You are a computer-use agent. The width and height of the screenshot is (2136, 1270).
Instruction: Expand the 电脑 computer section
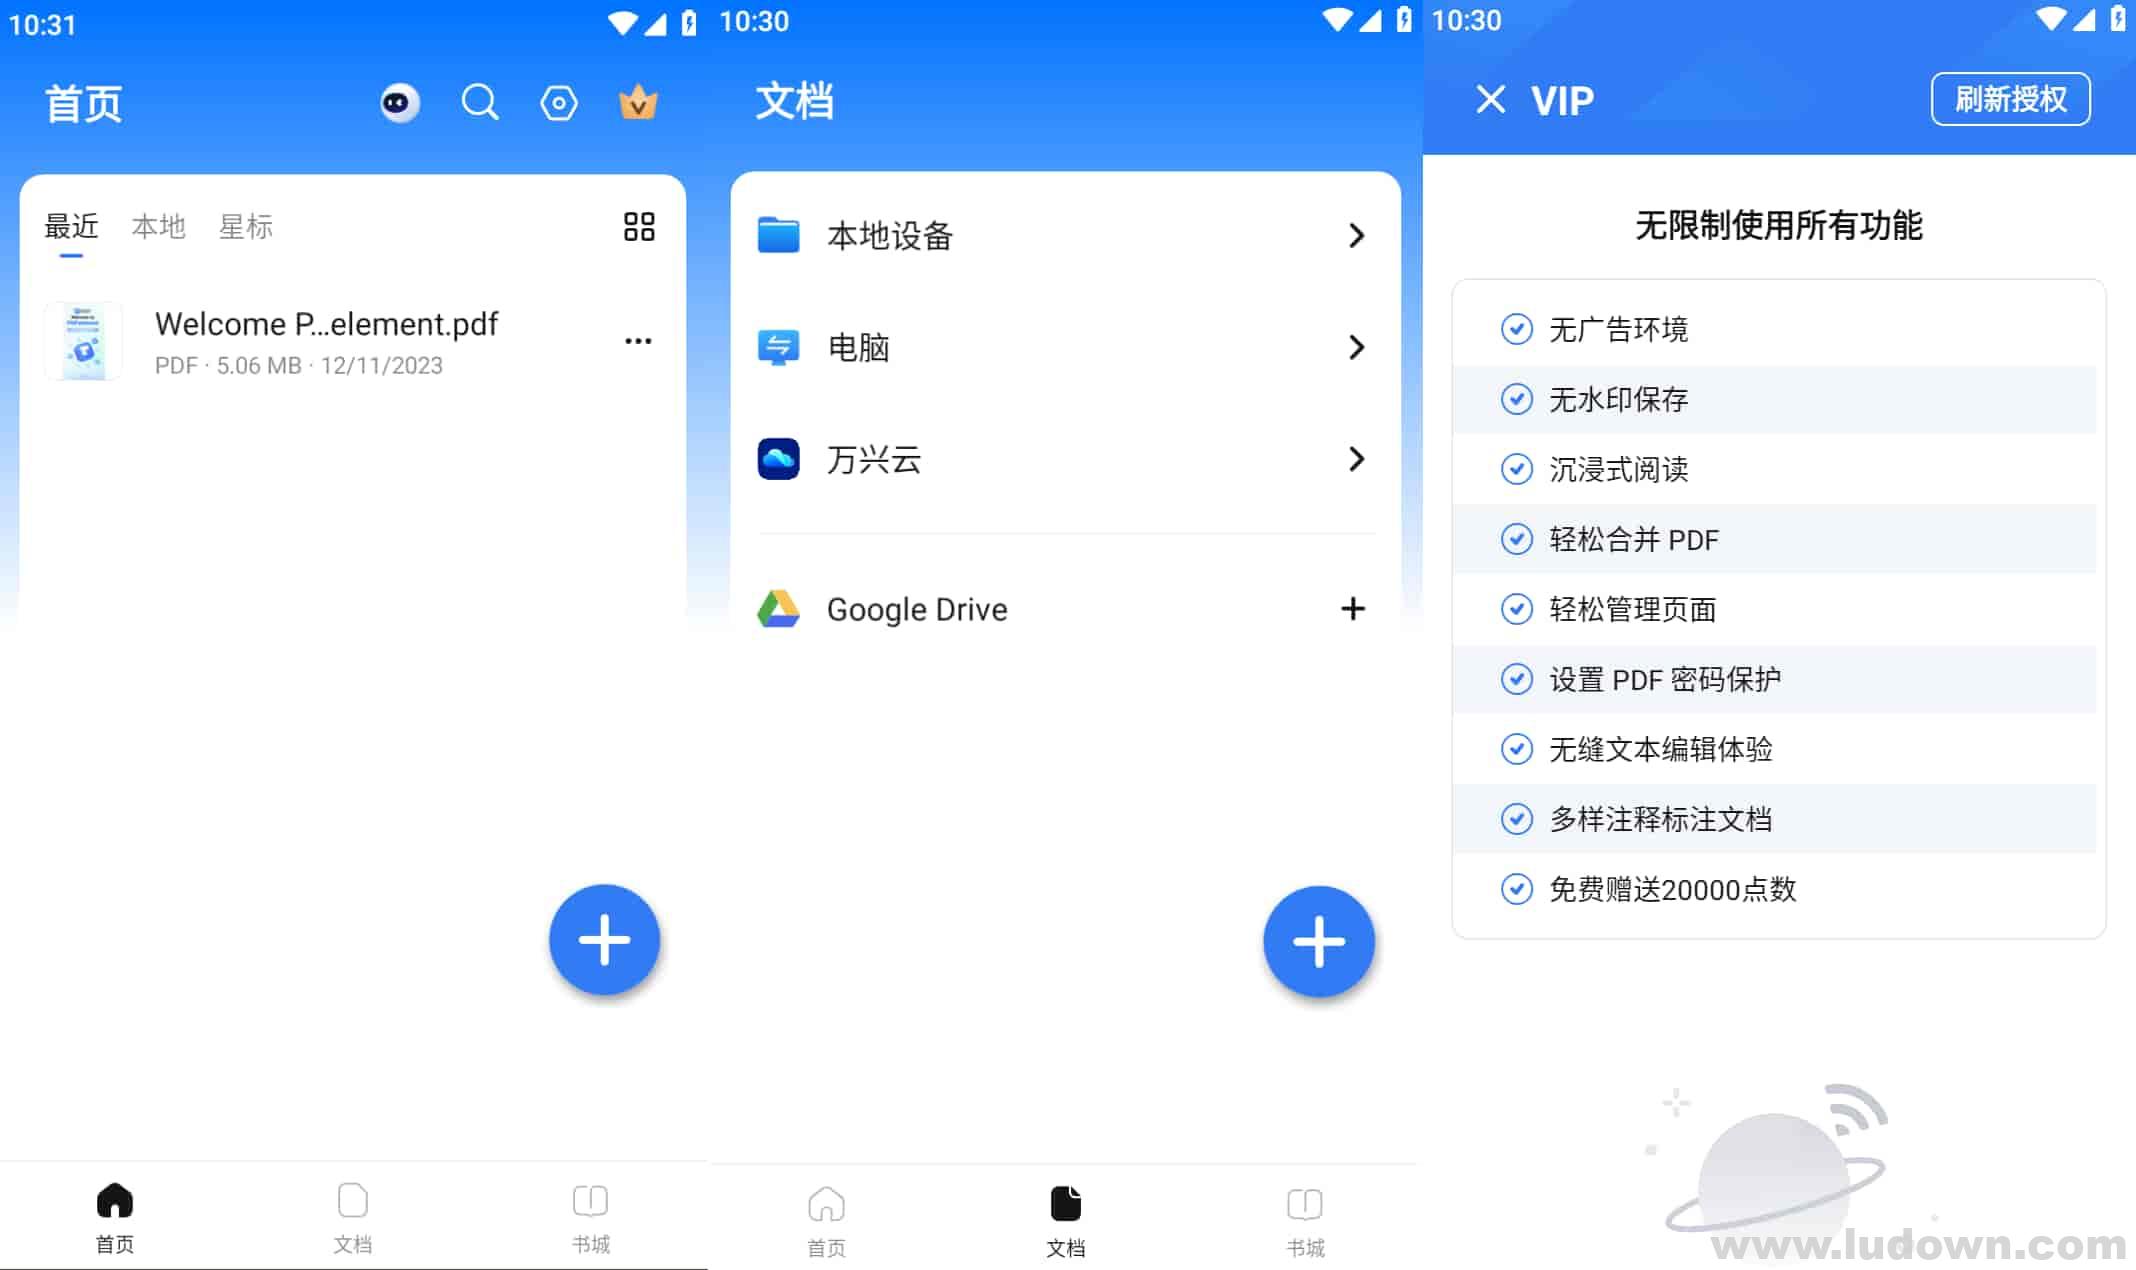[x=1058, y=346]
